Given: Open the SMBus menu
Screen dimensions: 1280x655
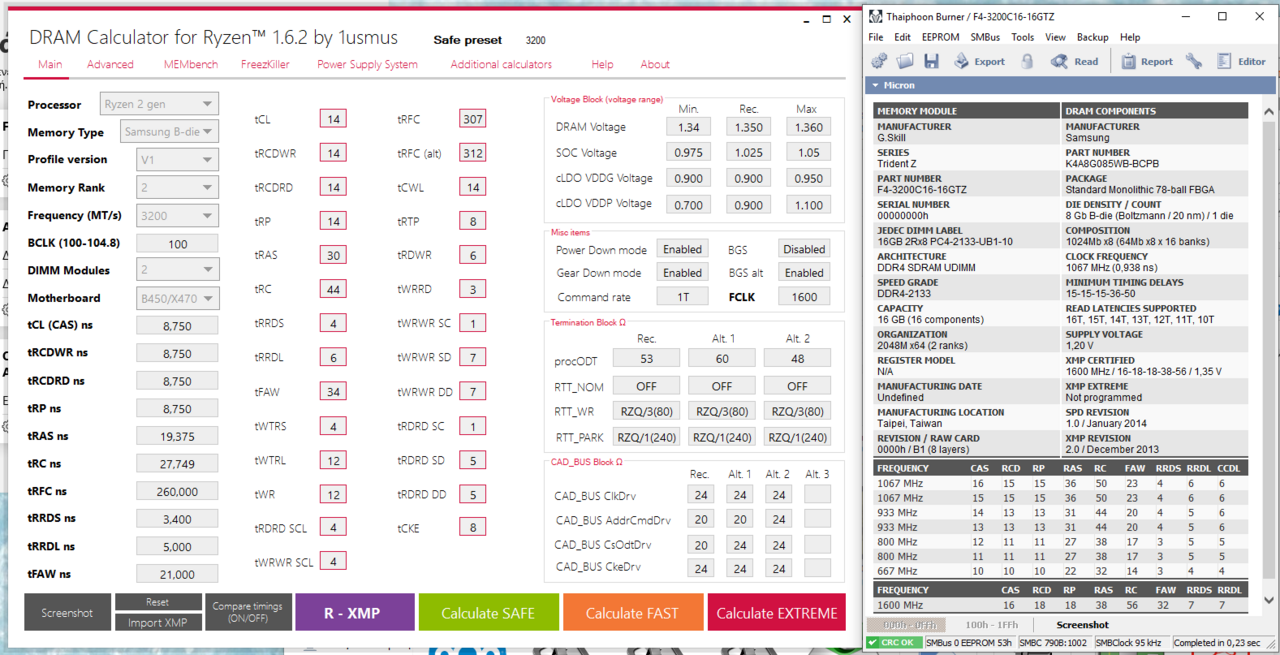Looking at the screenshot, I should point(985,37).
